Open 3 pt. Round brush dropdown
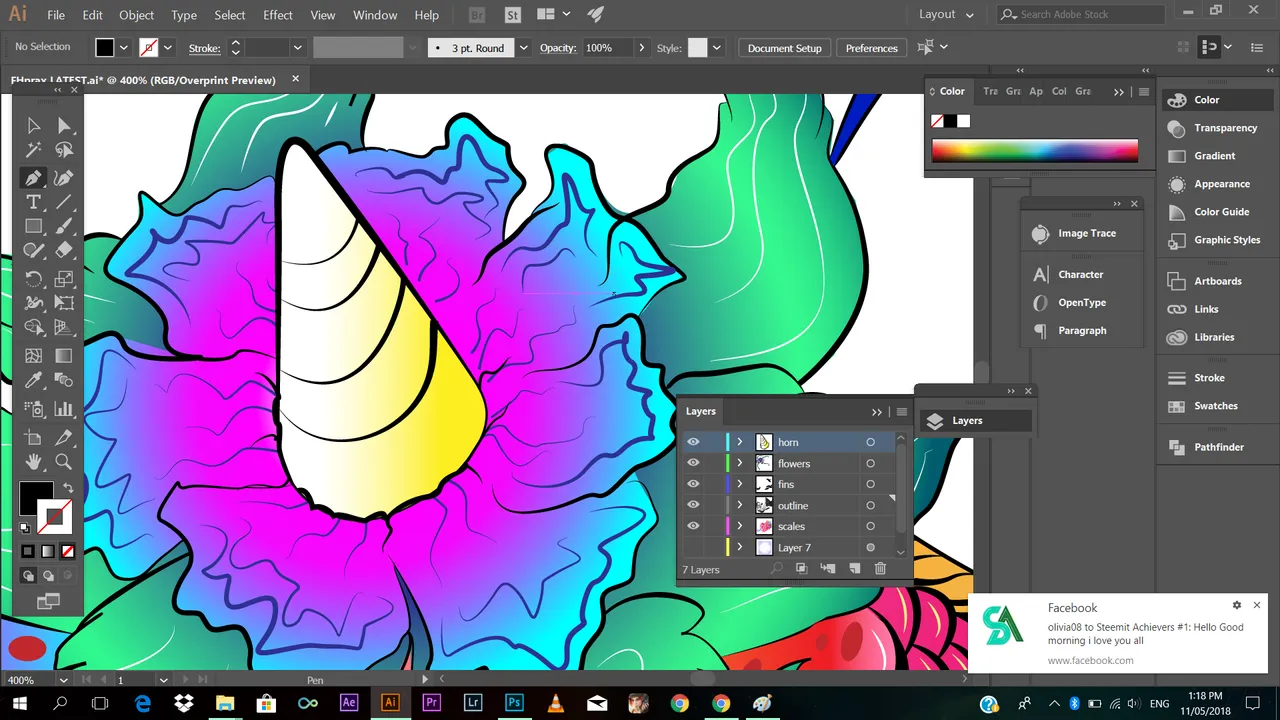1280x720 pixels. tap(522, 48)
